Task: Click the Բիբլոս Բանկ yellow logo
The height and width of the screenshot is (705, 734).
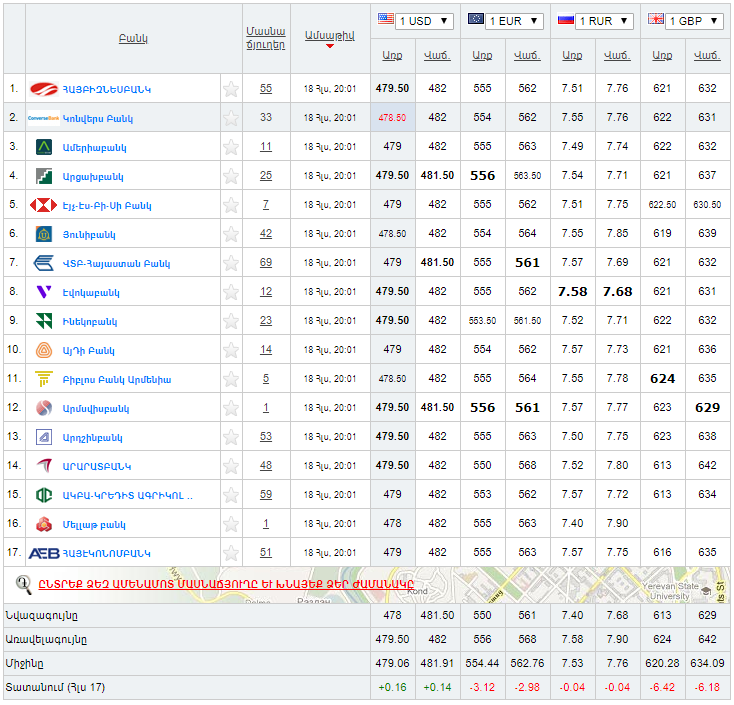Action: (44, 379)
